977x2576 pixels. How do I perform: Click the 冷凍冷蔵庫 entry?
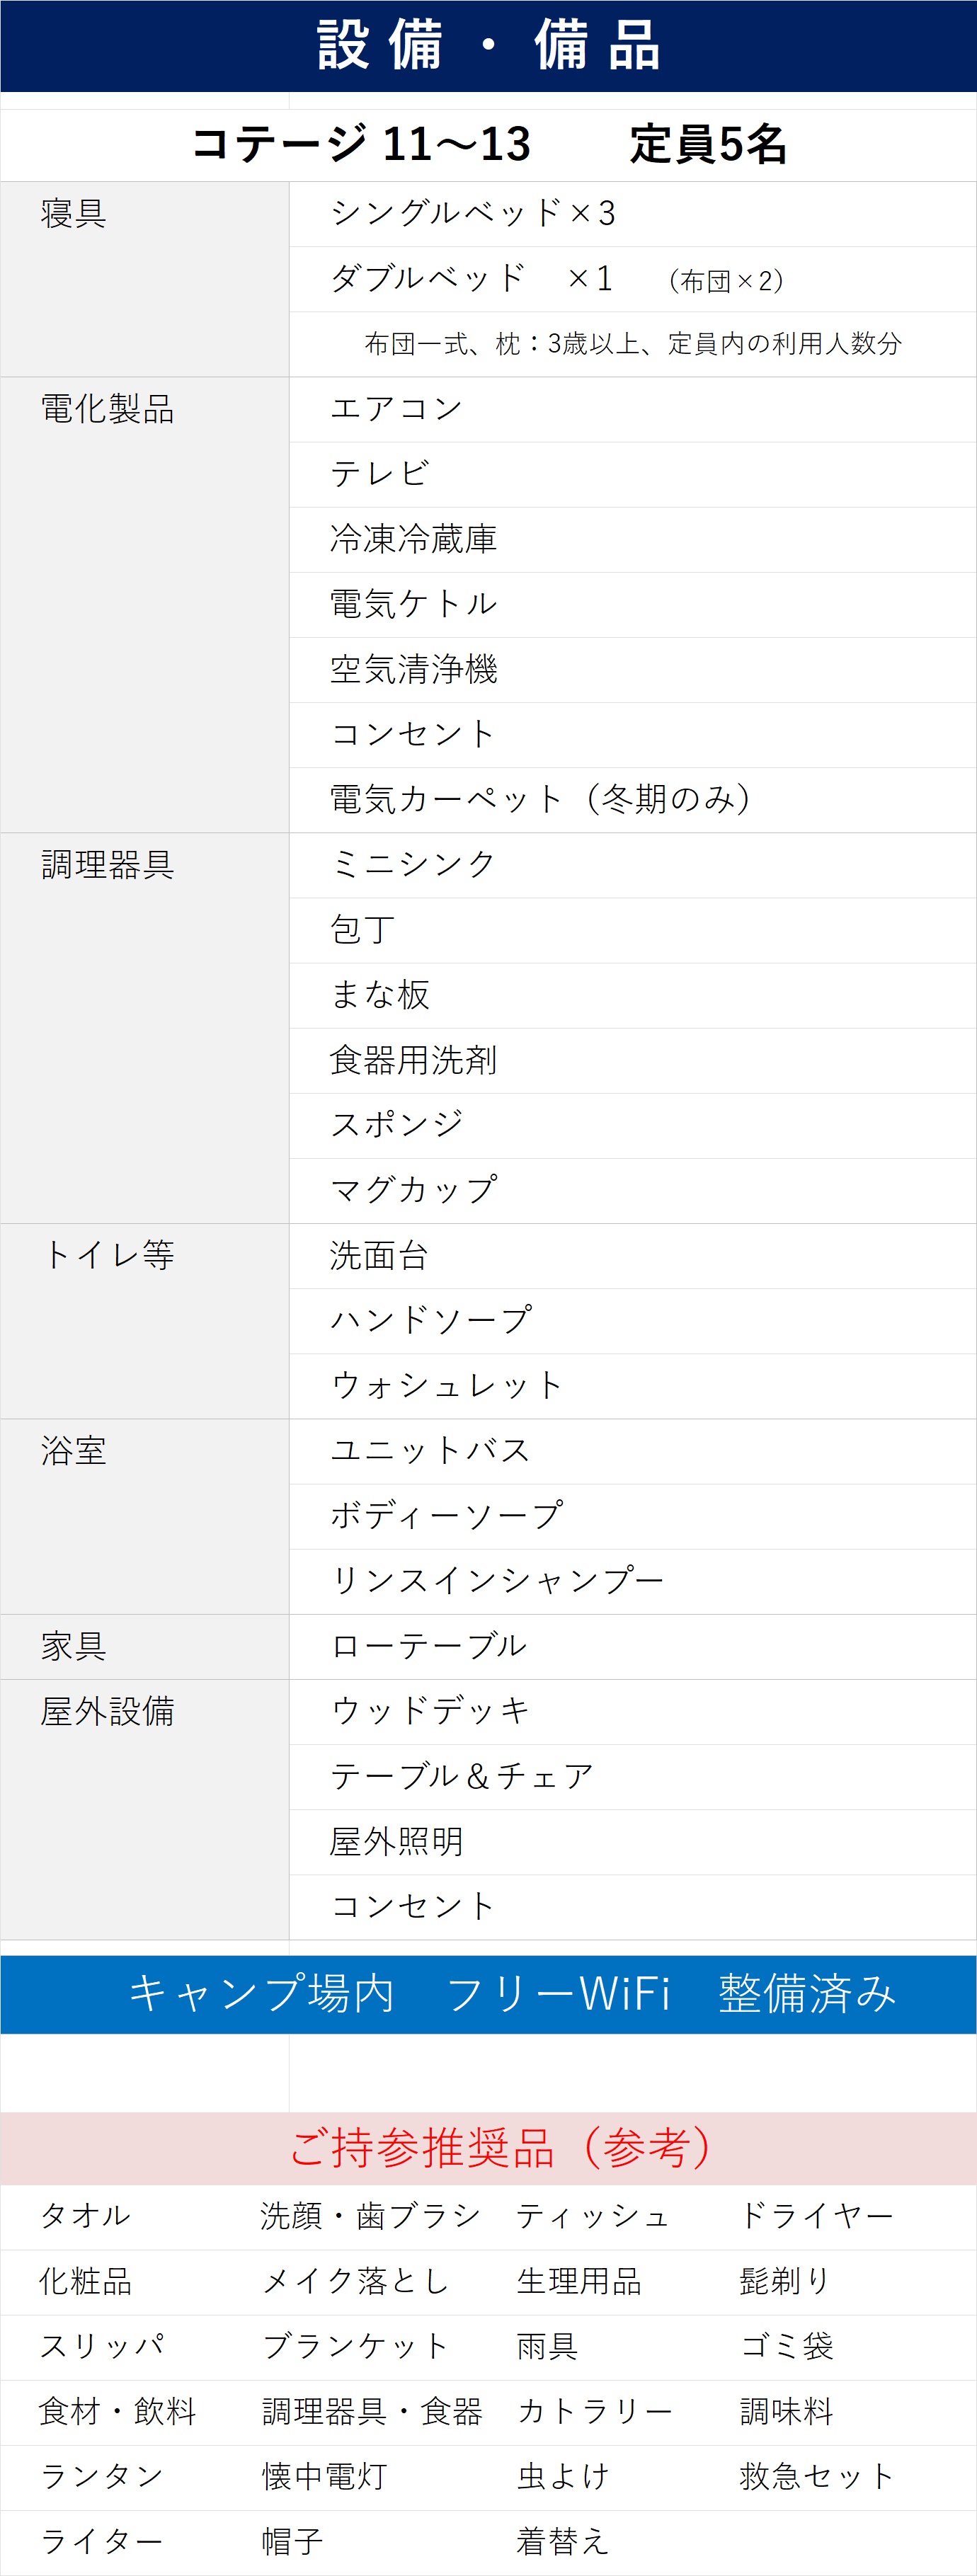tap(413, 539)
